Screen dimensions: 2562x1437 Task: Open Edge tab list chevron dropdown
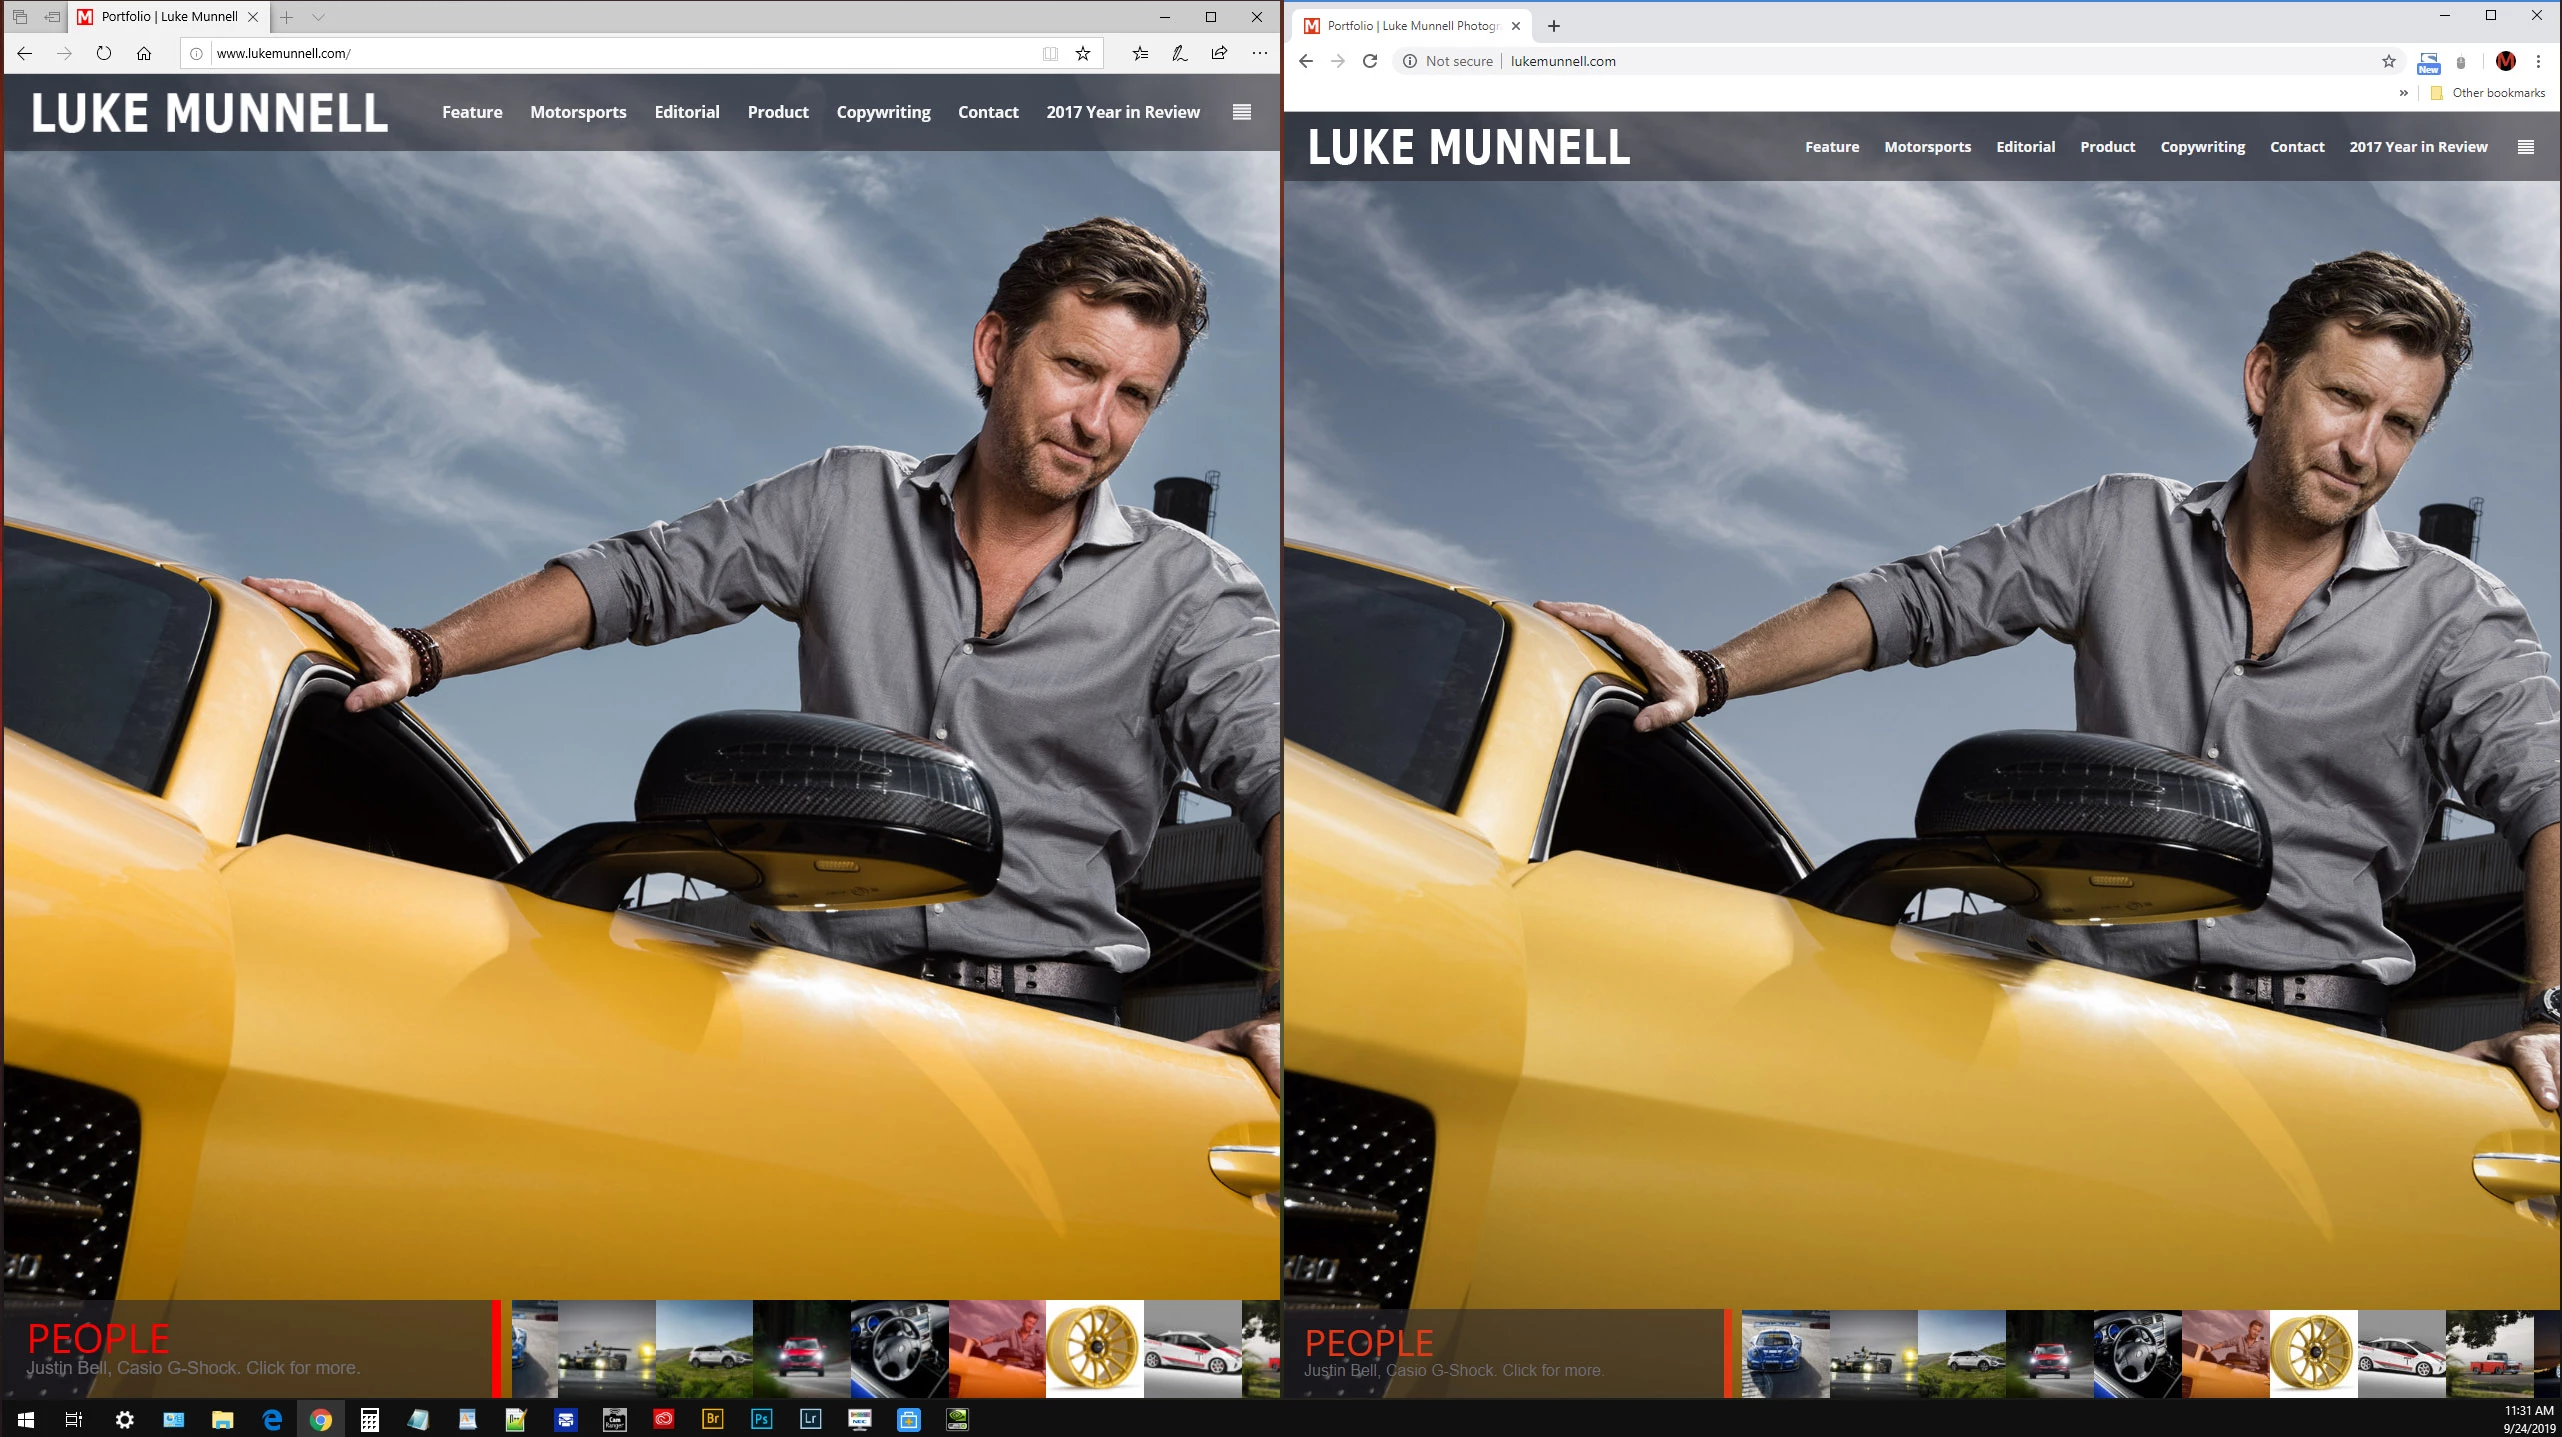click(x=318, y=17)
